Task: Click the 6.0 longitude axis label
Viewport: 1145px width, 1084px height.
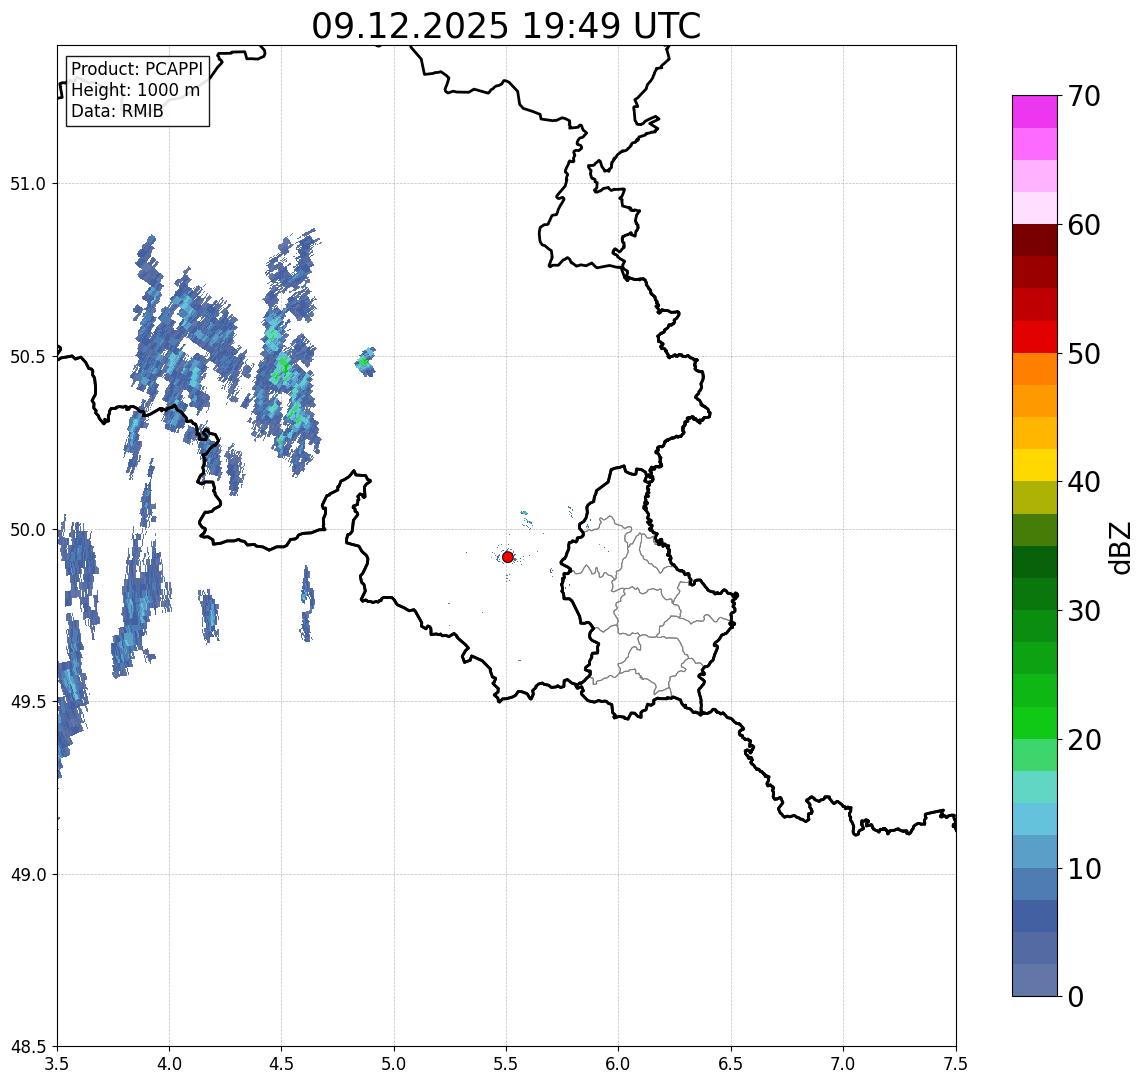Action: coord(619,1064)
